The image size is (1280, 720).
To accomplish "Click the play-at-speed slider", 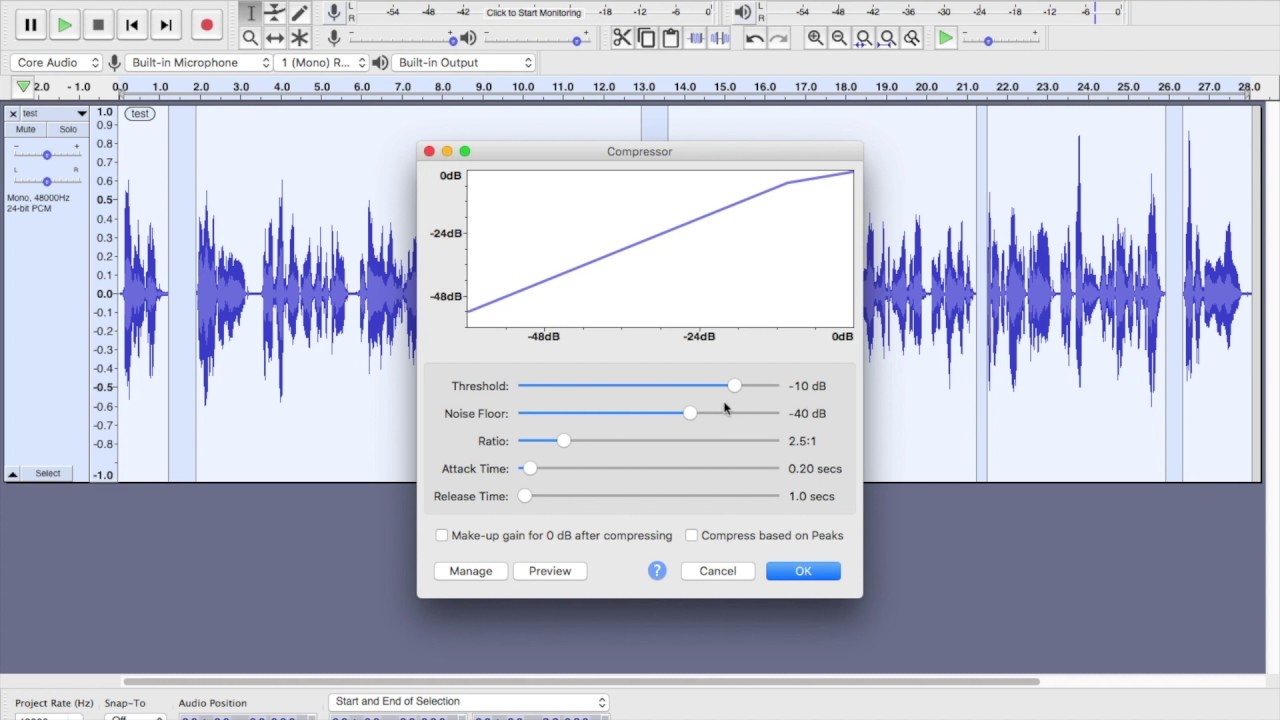I will (x=1000, y=40).
